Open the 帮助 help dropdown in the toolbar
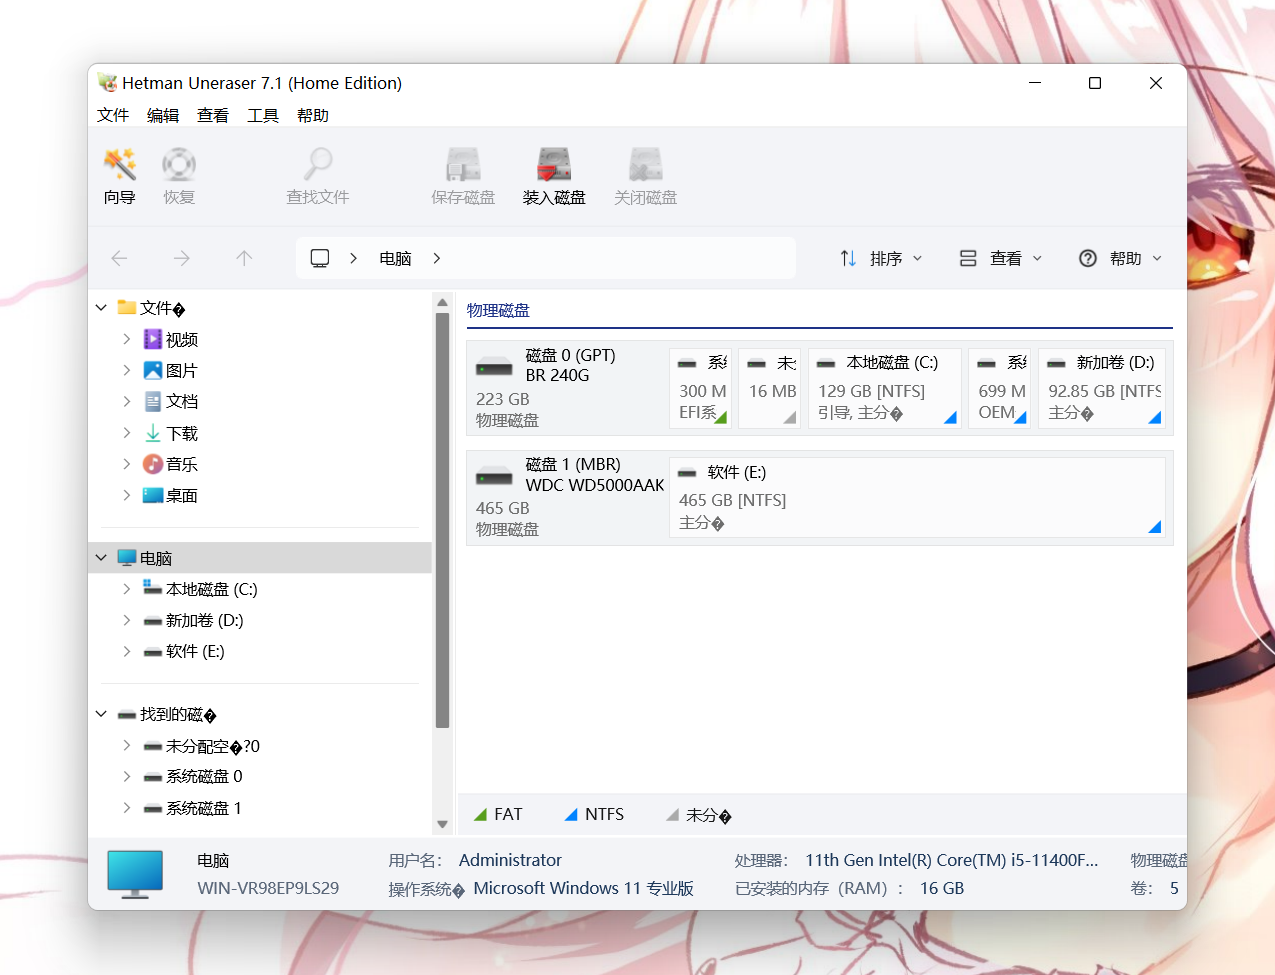Viewport: 1275px width, 975px height. point(1121,258)
